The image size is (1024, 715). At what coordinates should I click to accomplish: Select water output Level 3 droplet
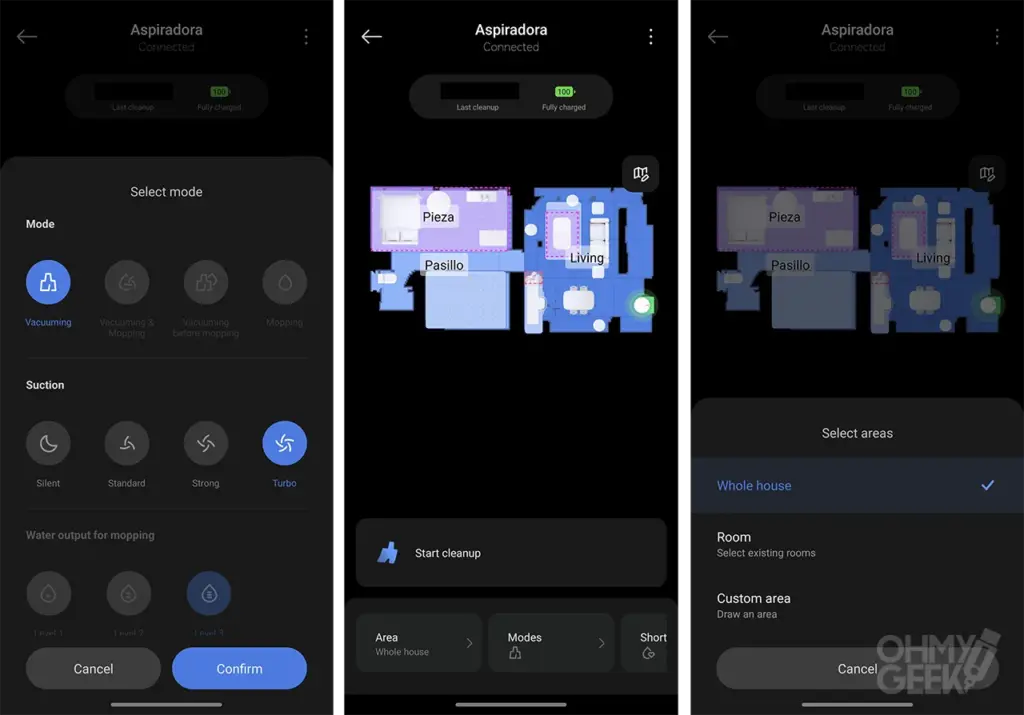pos(209,594)
